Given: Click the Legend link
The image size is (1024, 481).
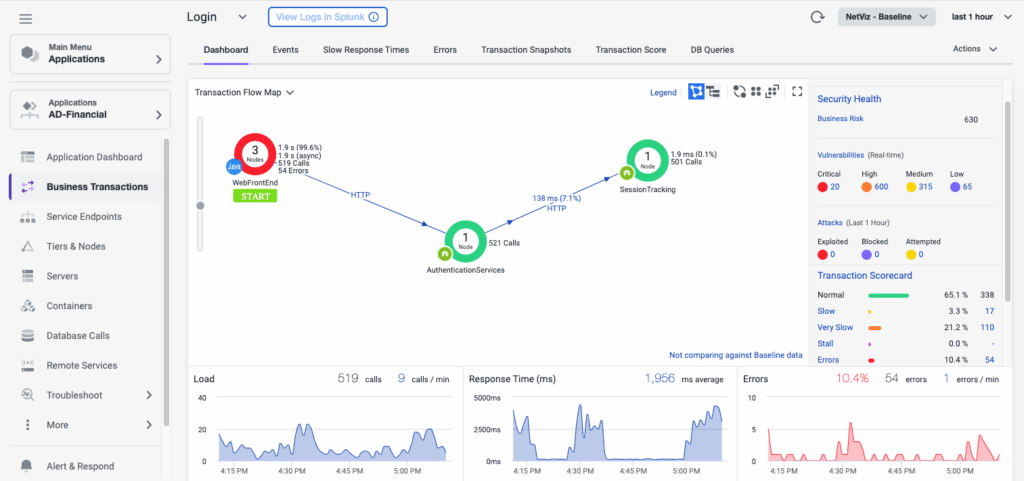Looking at the screenshot, I should pyautogui.click(x=663, y=93).
